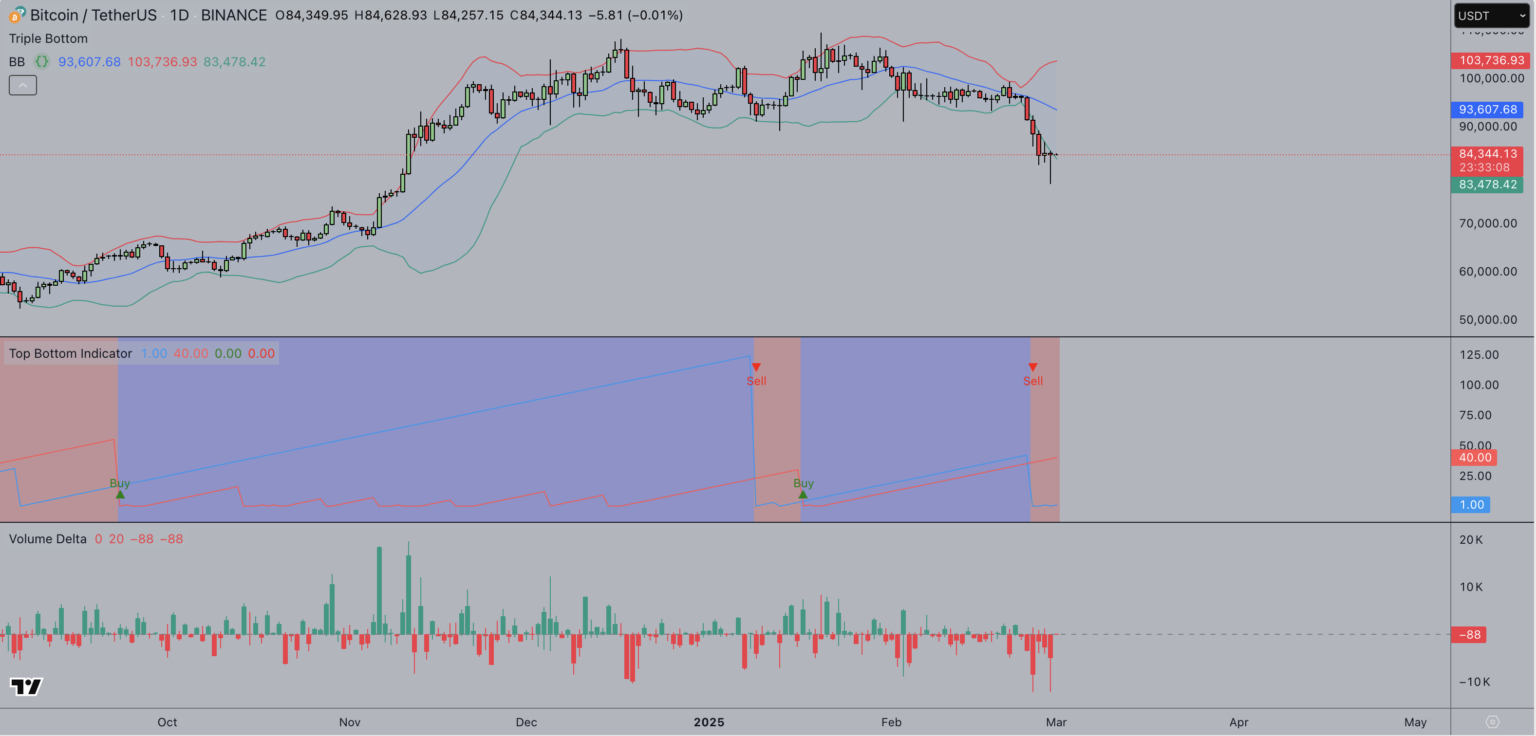Open chart settings hexagon gear icon

[x=1492, y=722]
